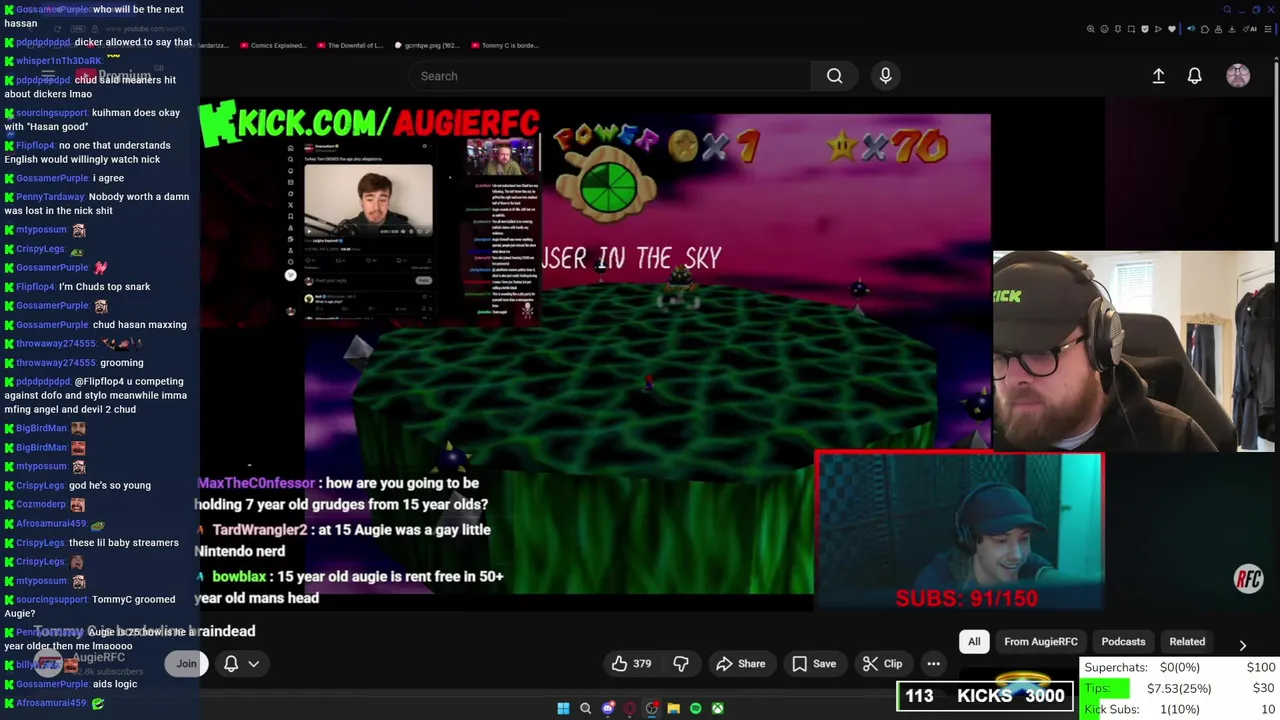Screen dimensions: 1280x720
Task: Open the browser AI tool icon
Action: 1250,29
